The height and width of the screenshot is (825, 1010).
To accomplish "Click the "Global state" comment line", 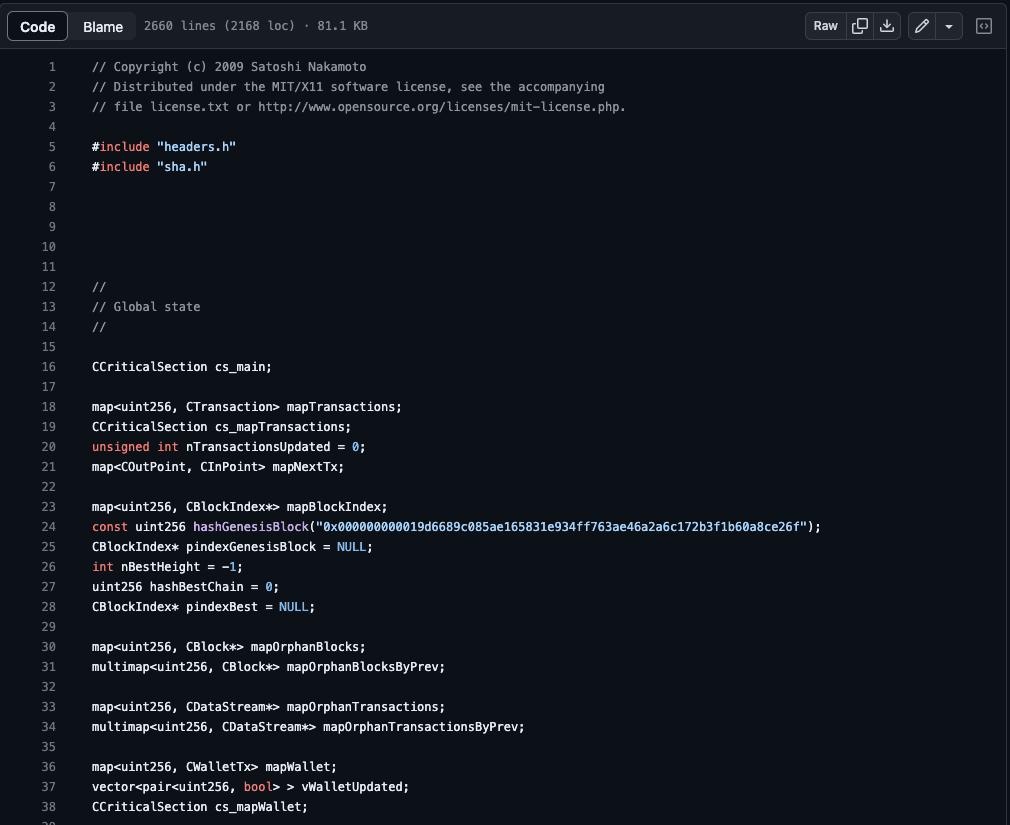I will [x=156, y=307].
